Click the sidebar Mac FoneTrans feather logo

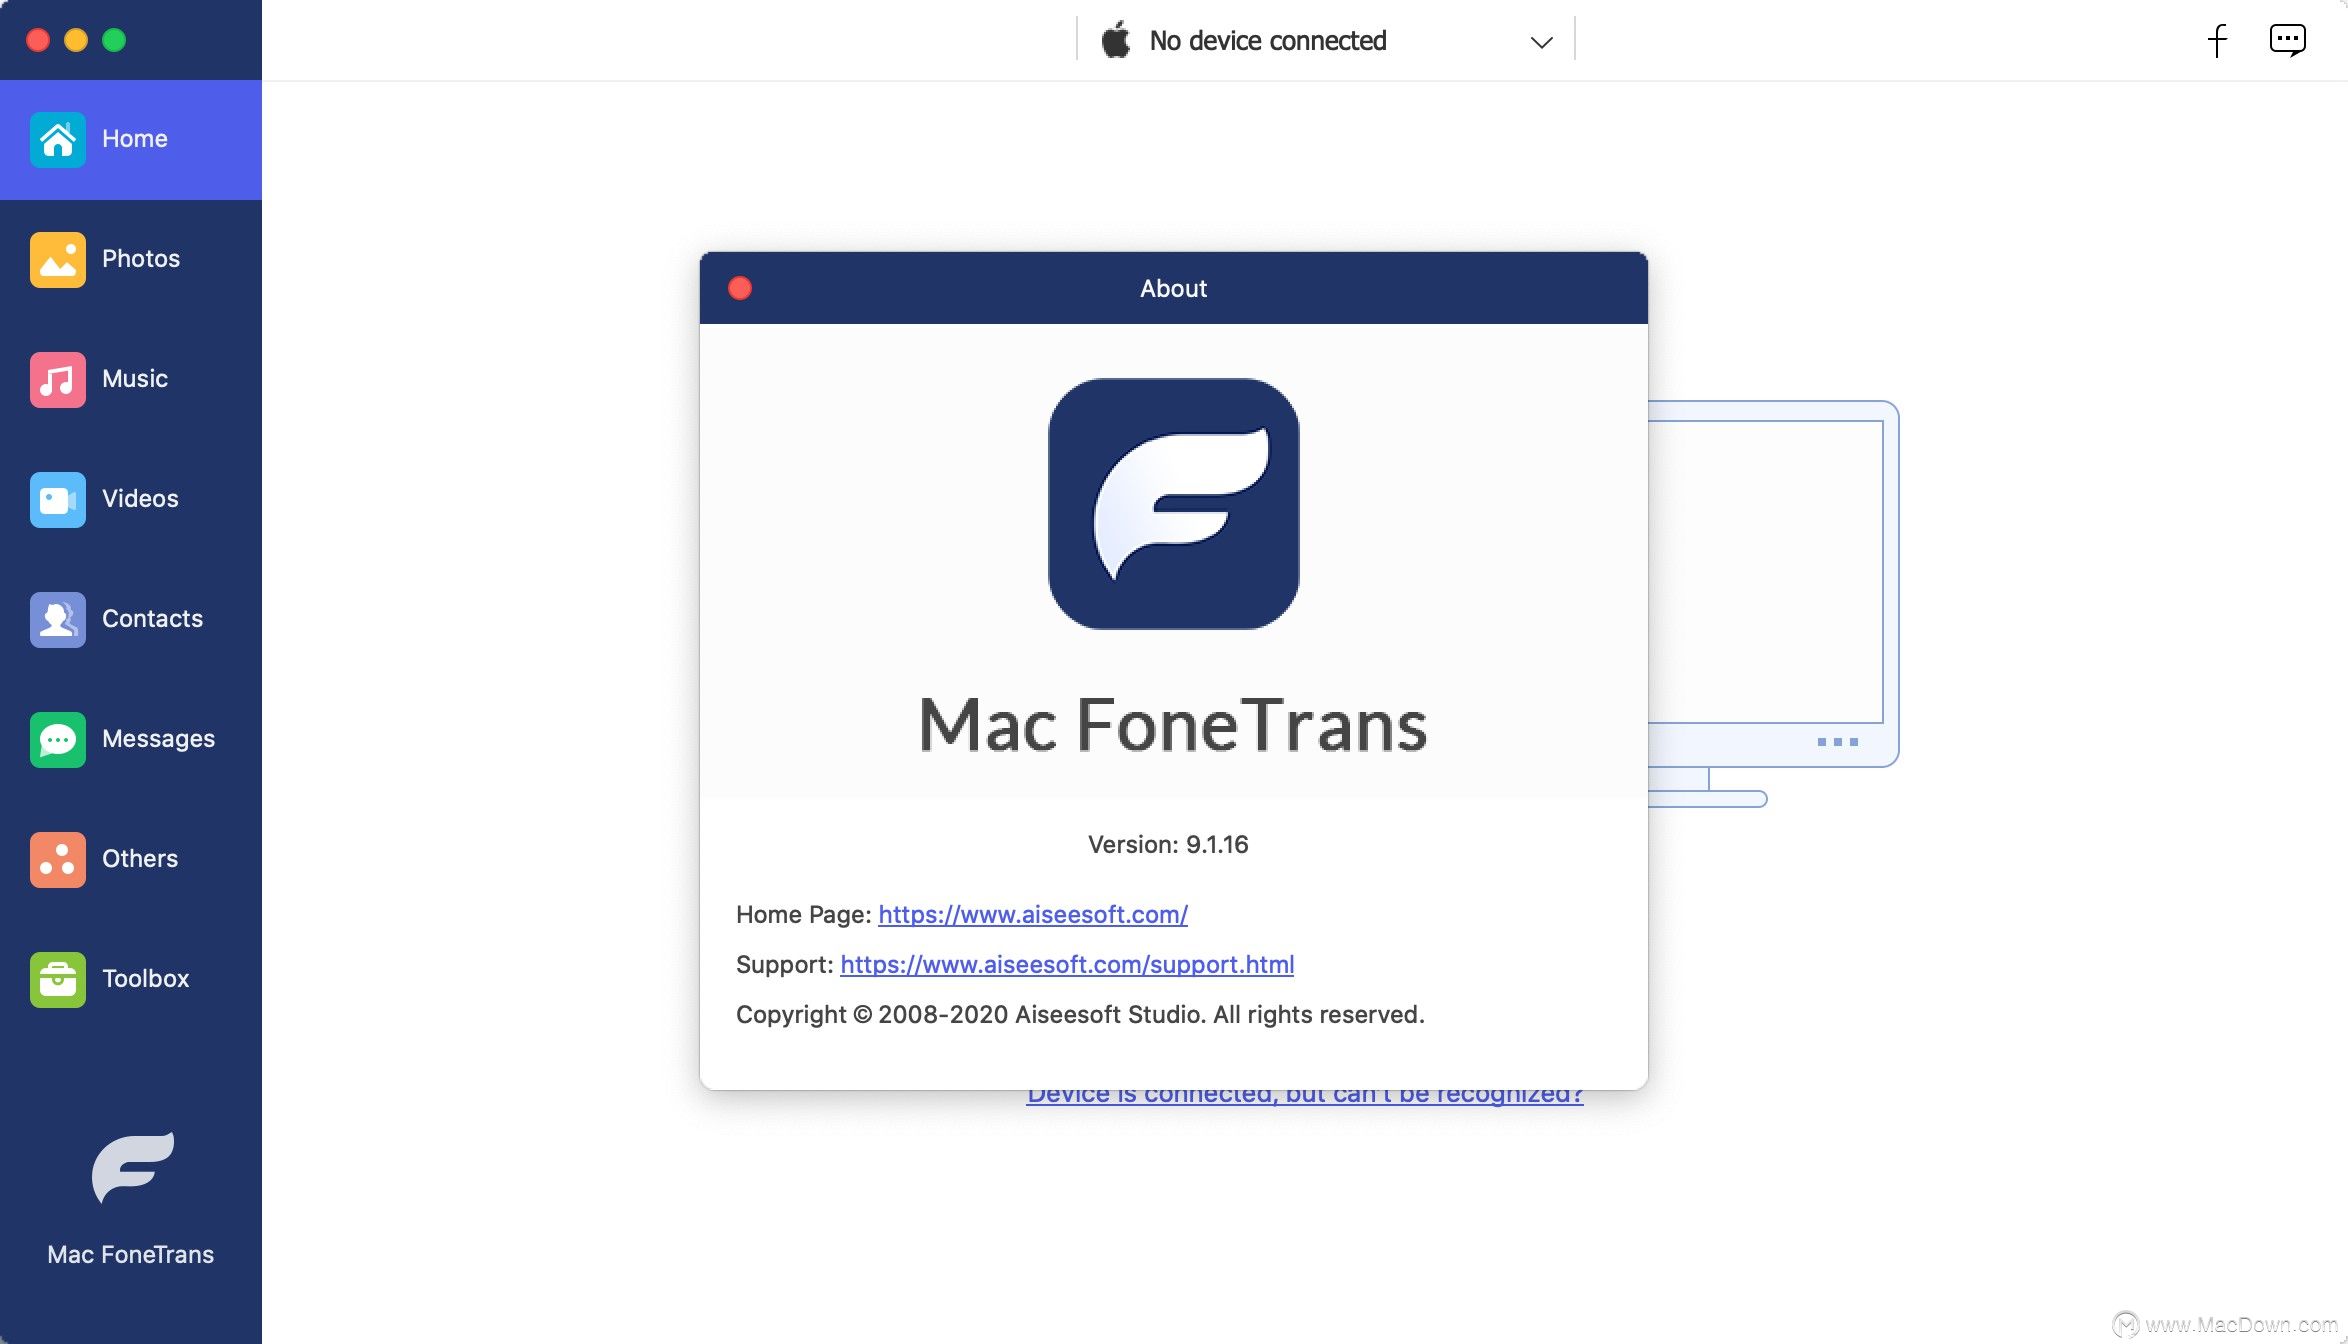click(133, 1166)
